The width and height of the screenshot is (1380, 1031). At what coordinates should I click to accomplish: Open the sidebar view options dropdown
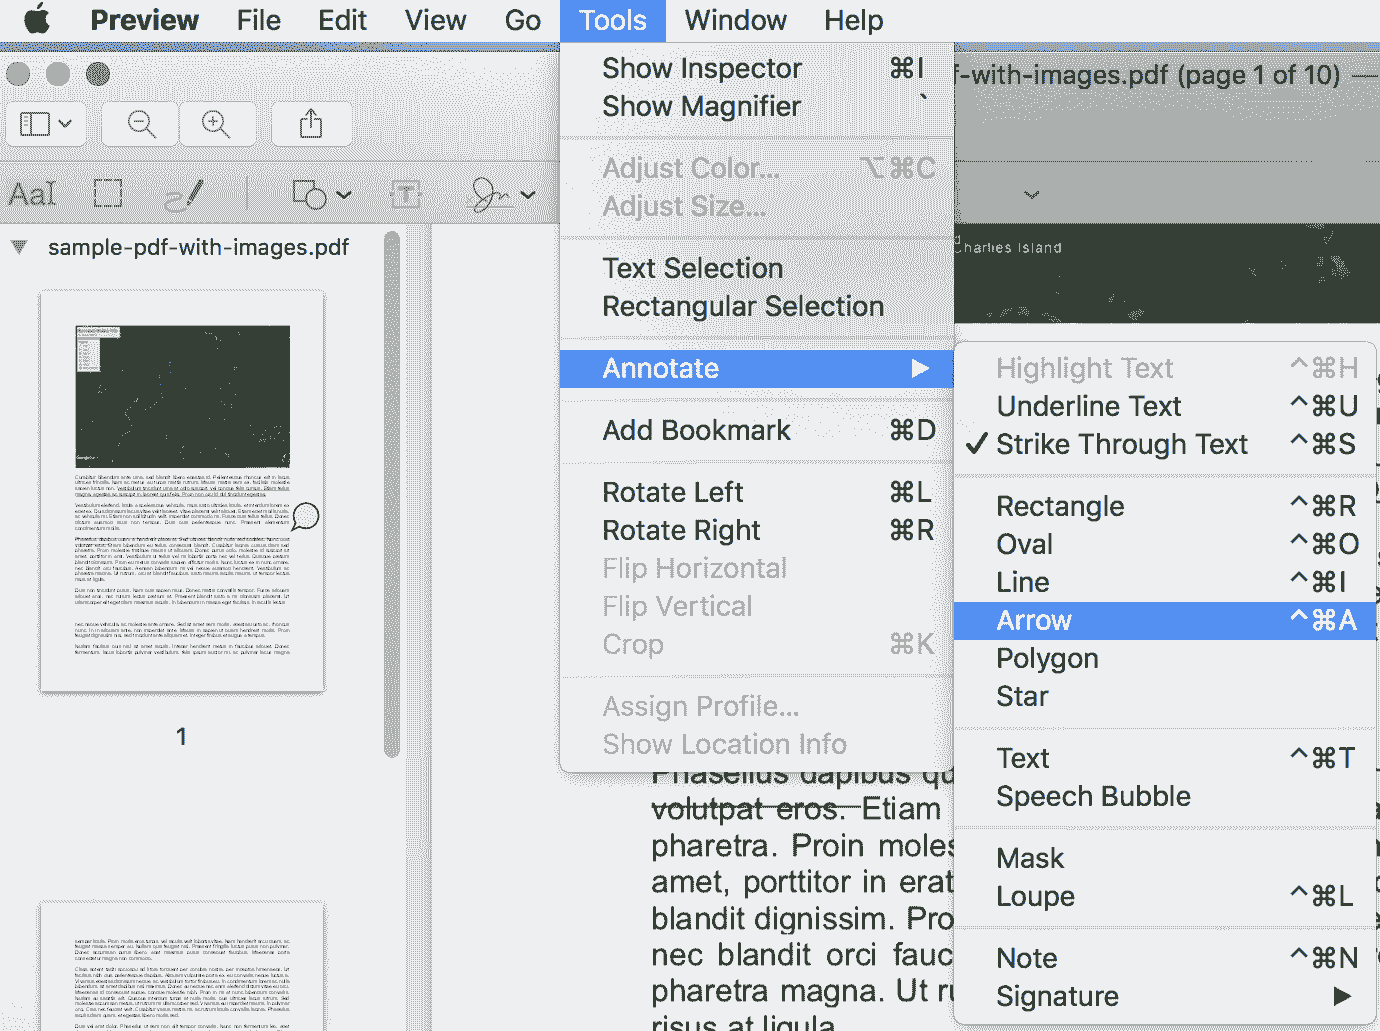tap(46, 123)
